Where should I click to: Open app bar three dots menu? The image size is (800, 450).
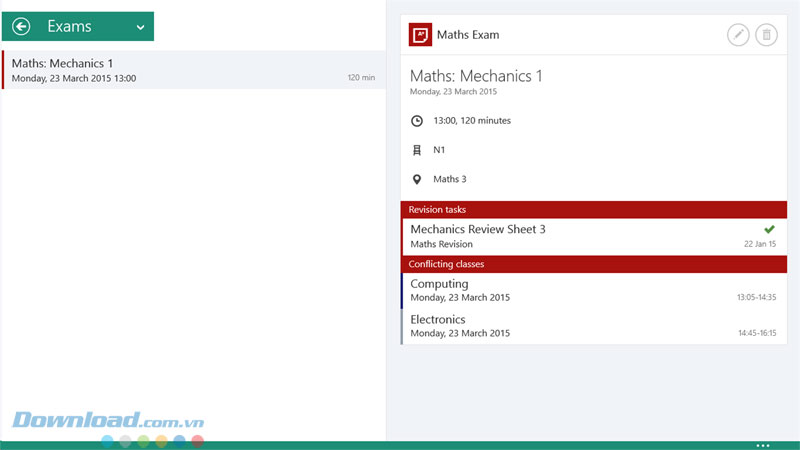[x=763, y=444]
